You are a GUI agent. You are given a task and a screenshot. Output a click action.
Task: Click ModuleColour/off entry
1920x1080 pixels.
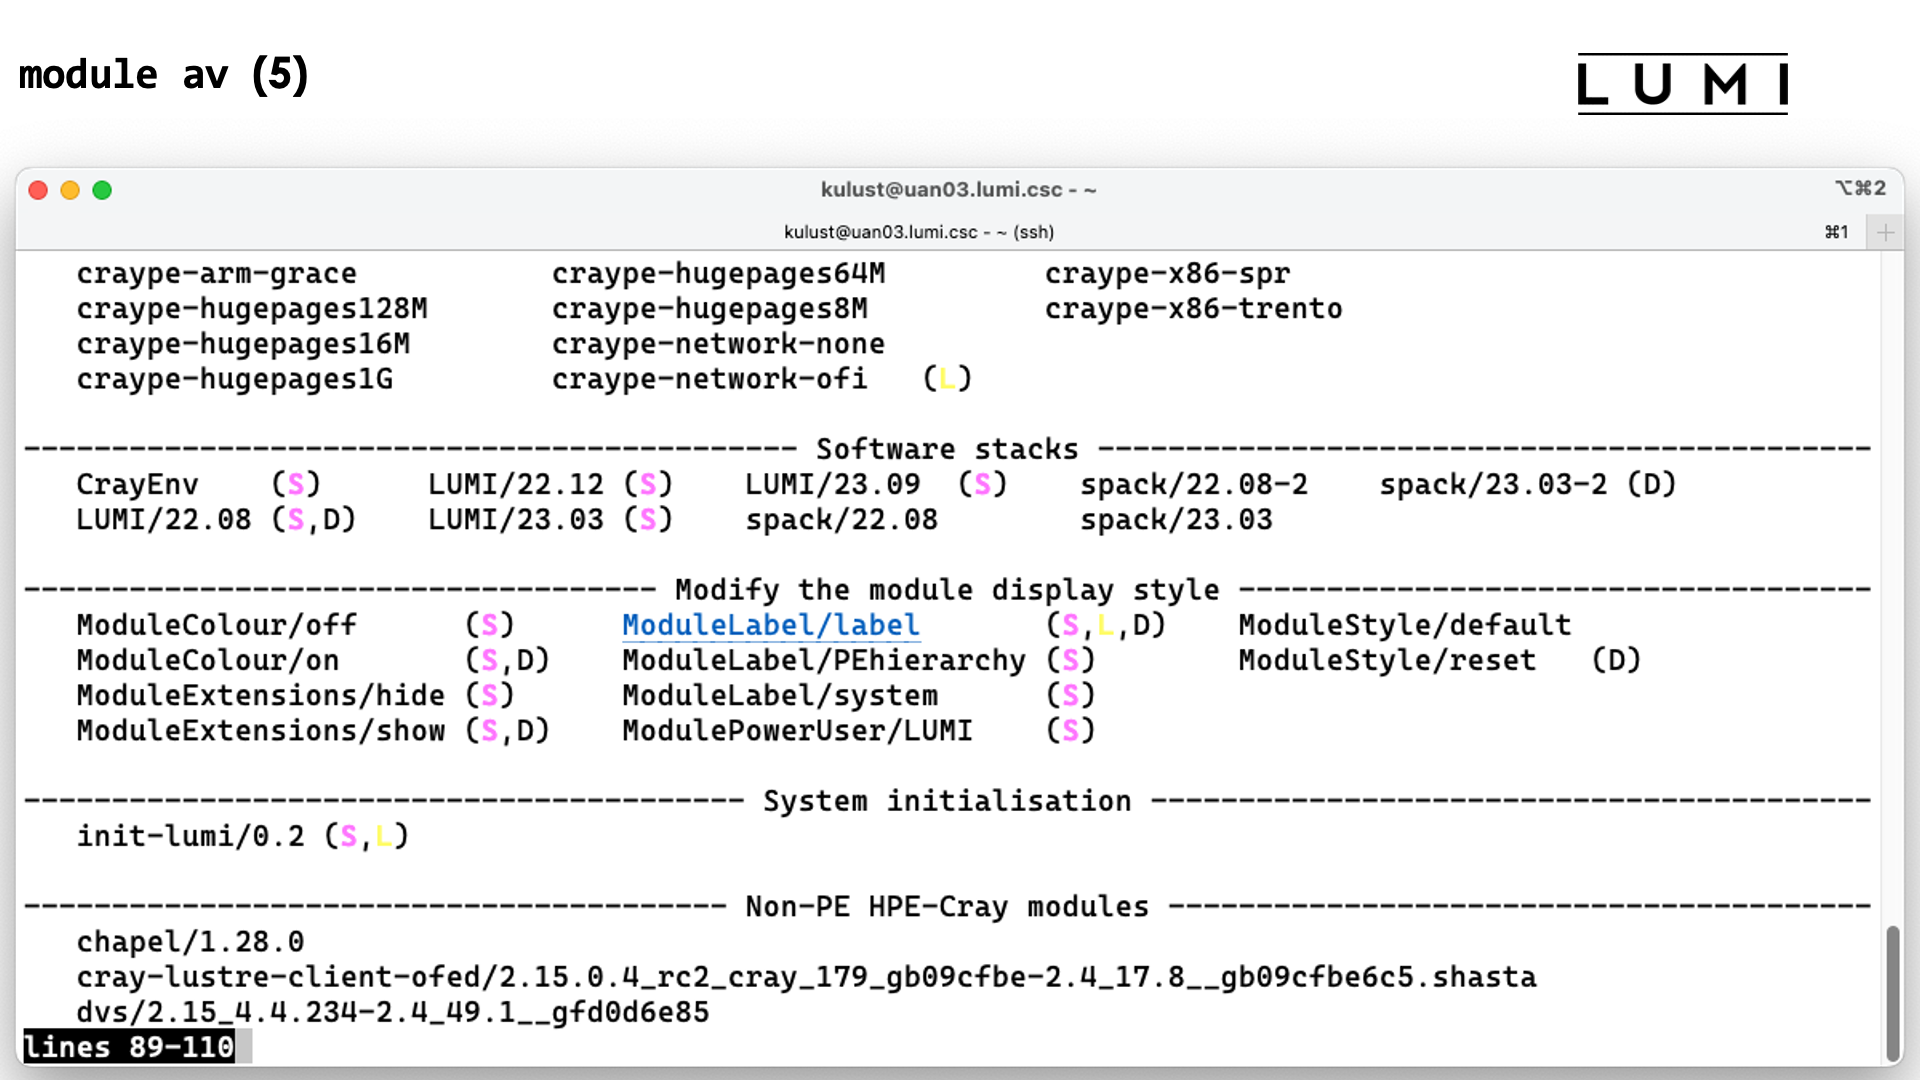click(216, 625)
